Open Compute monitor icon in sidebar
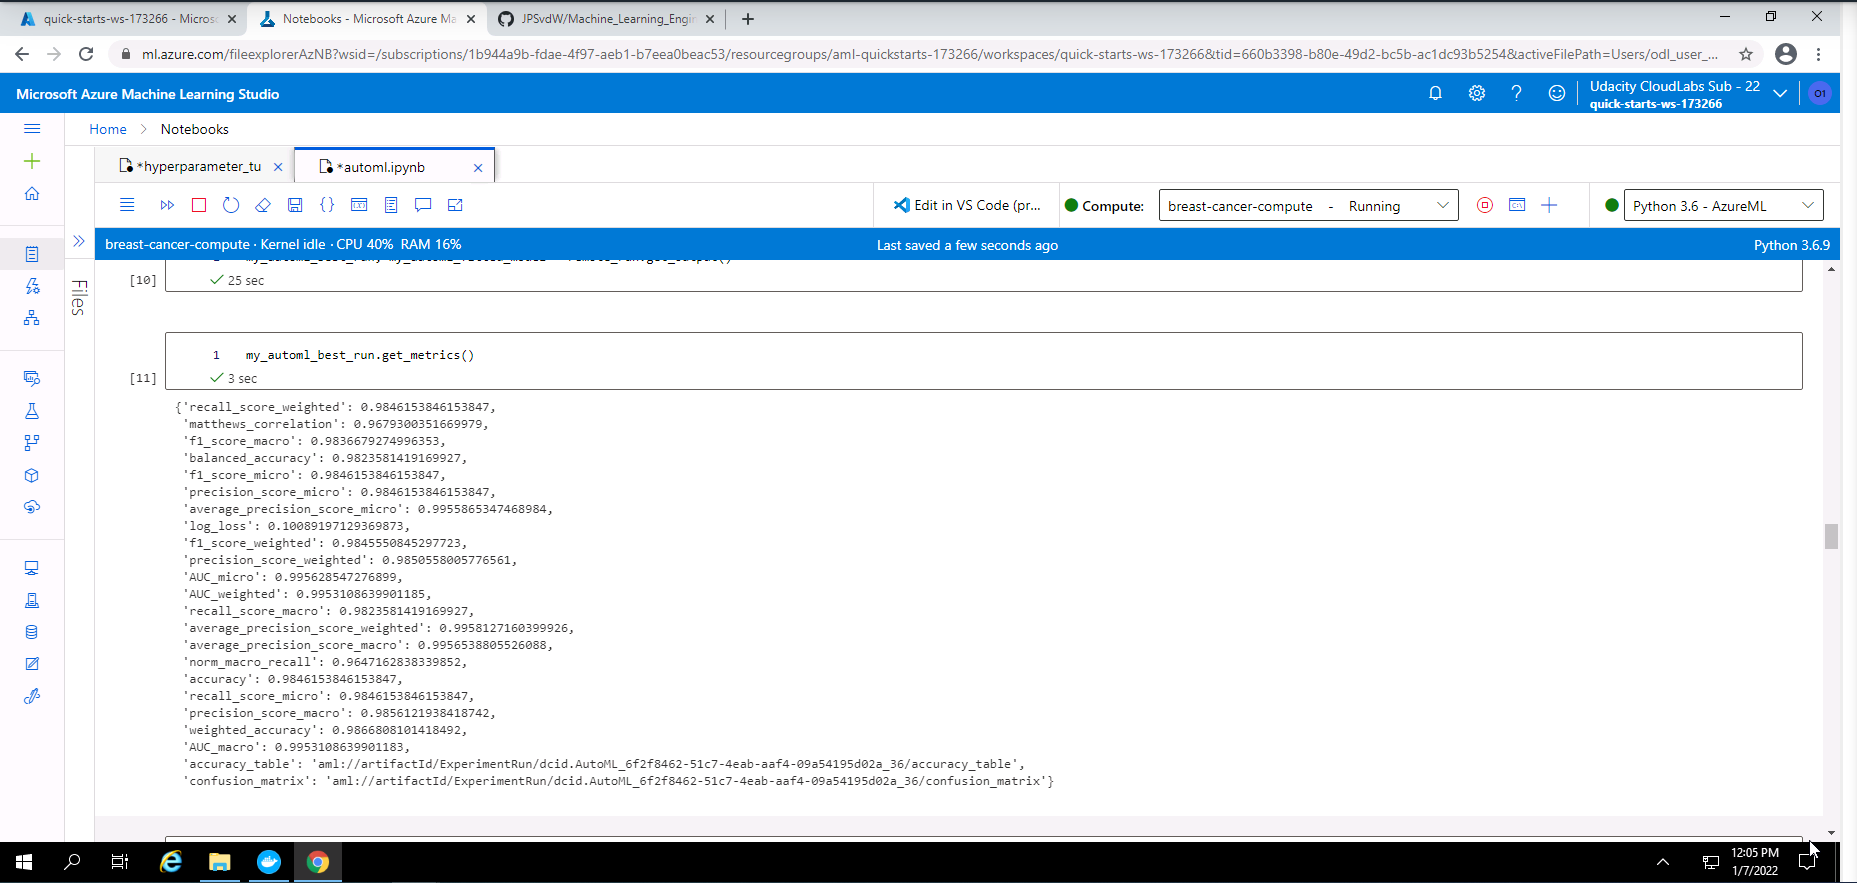 coord(32,568)
